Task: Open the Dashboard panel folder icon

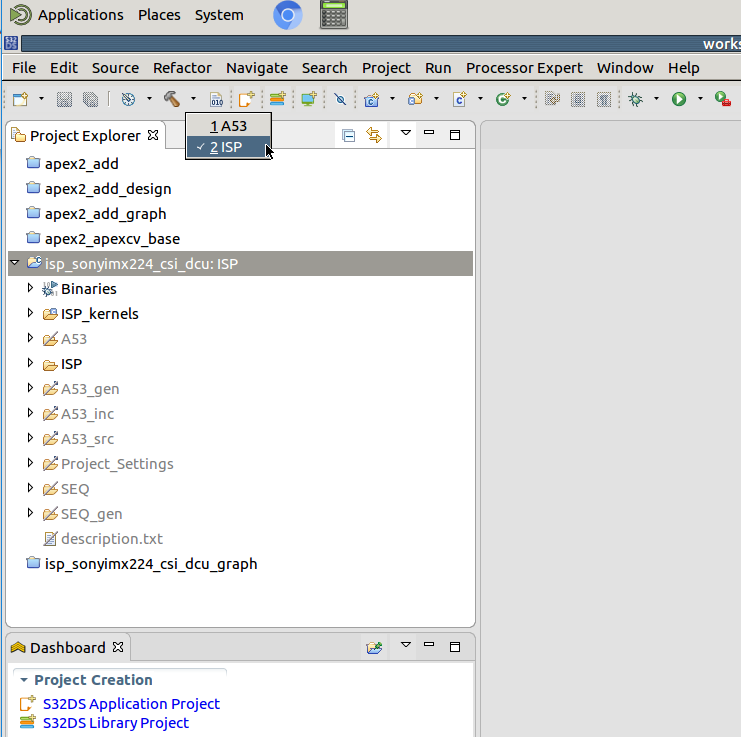Action: click(x=374, y=647)
